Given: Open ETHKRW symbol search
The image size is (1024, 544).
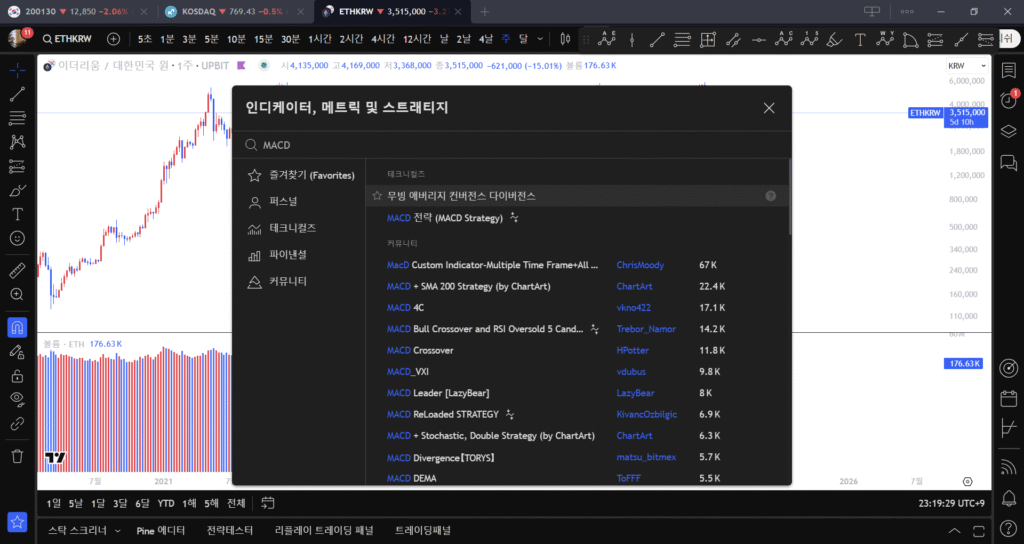Looking at the screenshot, I should pyautogui.click(x=67, y=39).
